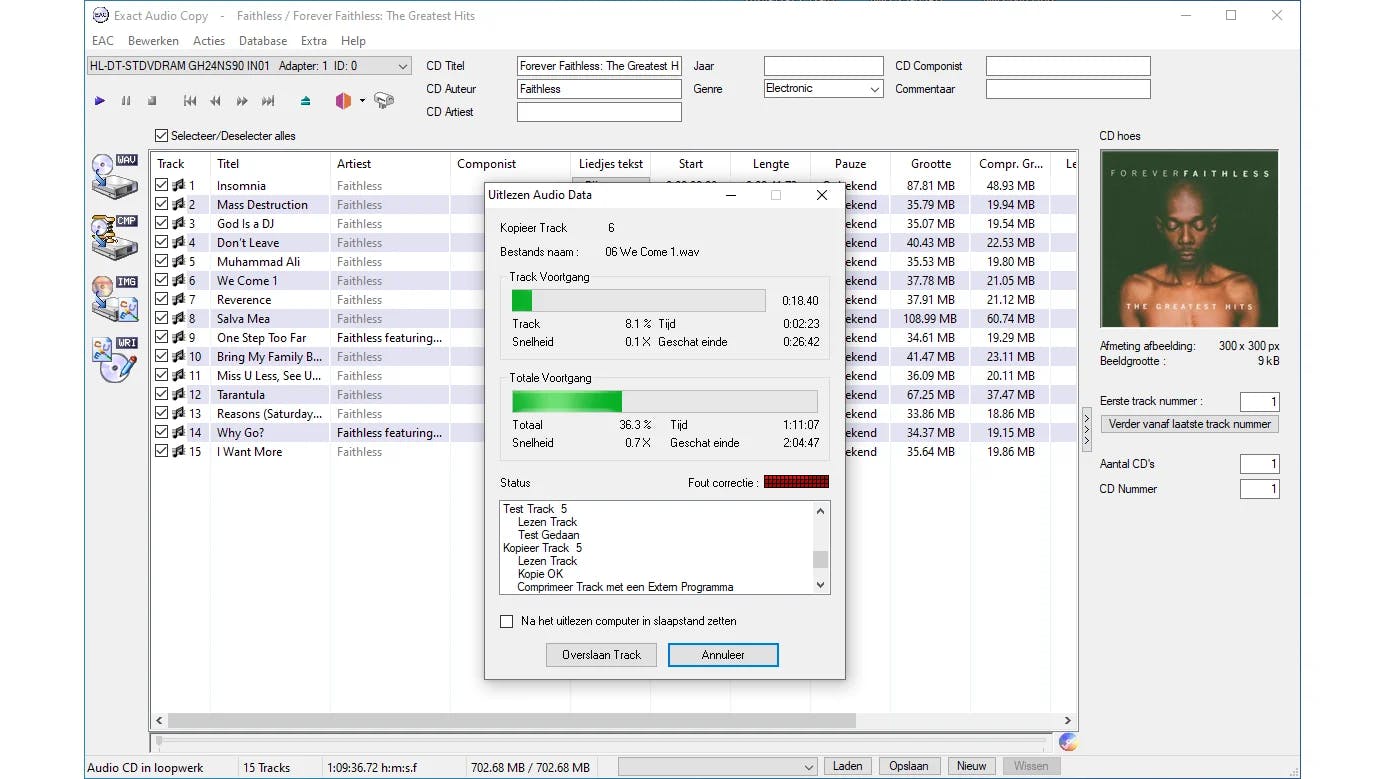Click the track list horizontal scrollbar right arrow
This screenshot has height=779, width=1385.
click(x=1068, y=720)
